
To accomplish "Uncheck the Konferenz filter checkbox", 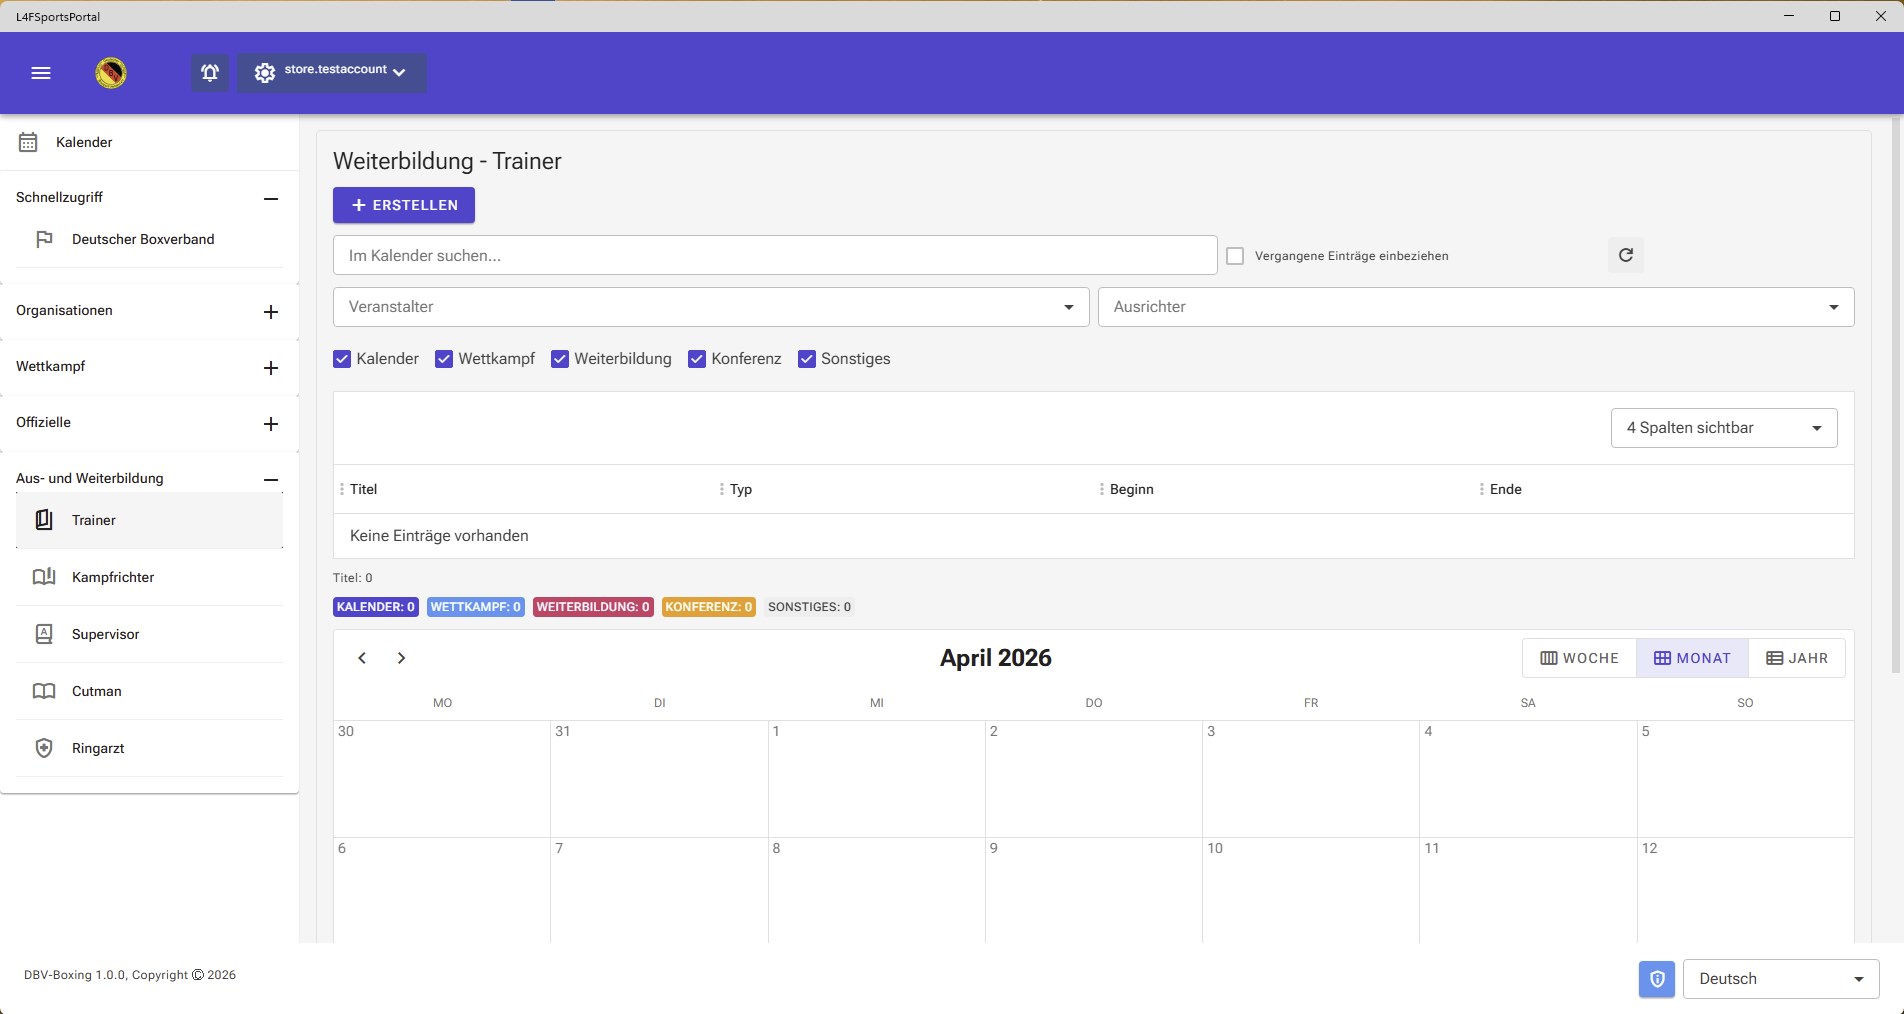I will pyautogui.click(x=697, y=359).
